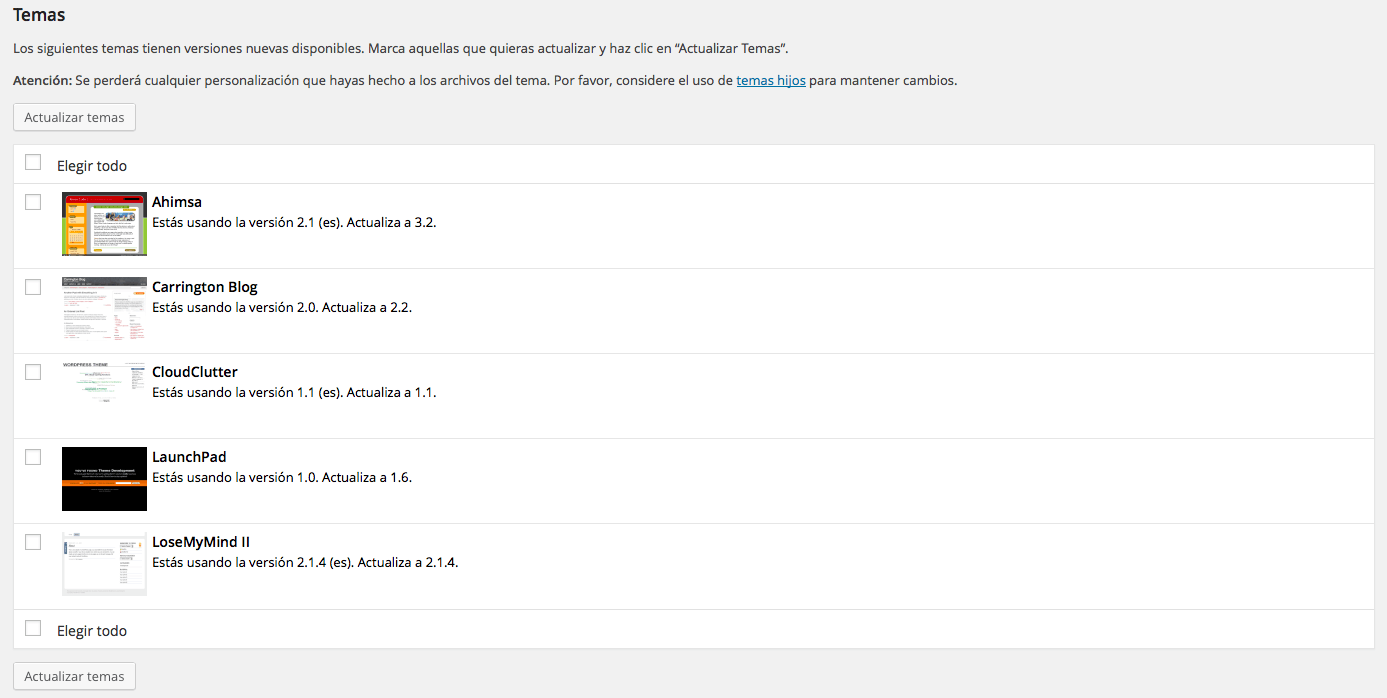Check the top "Elegir todo" checkbox
Image resolution: width=1387 pixels, height=698 pixels.
(33, 162)
